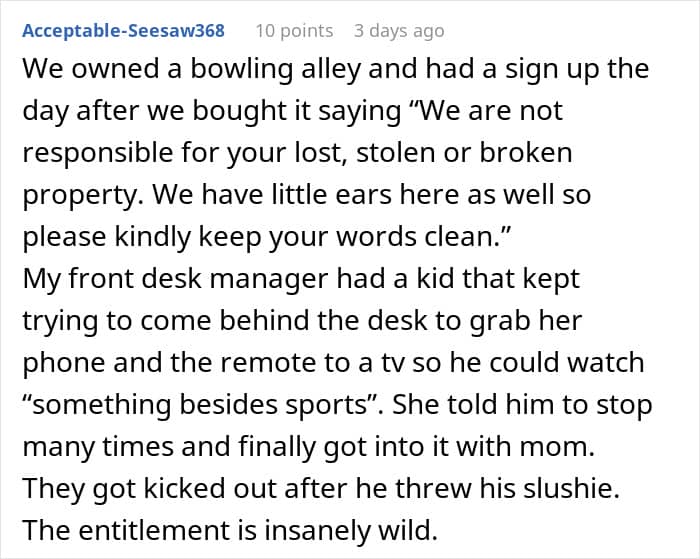700x559 pixels.
Task: Click the 10 points score label
Action: [294, 31]
